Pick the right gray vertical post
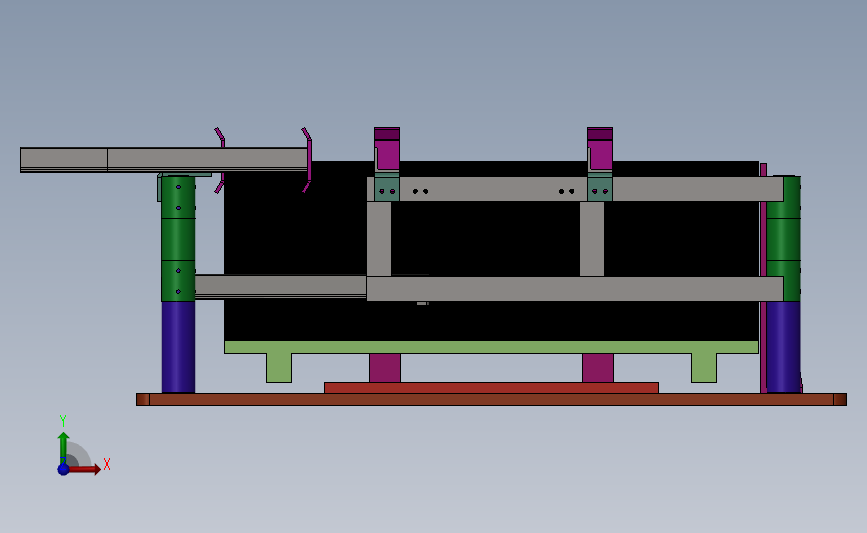867x533 pixels. 592,239
